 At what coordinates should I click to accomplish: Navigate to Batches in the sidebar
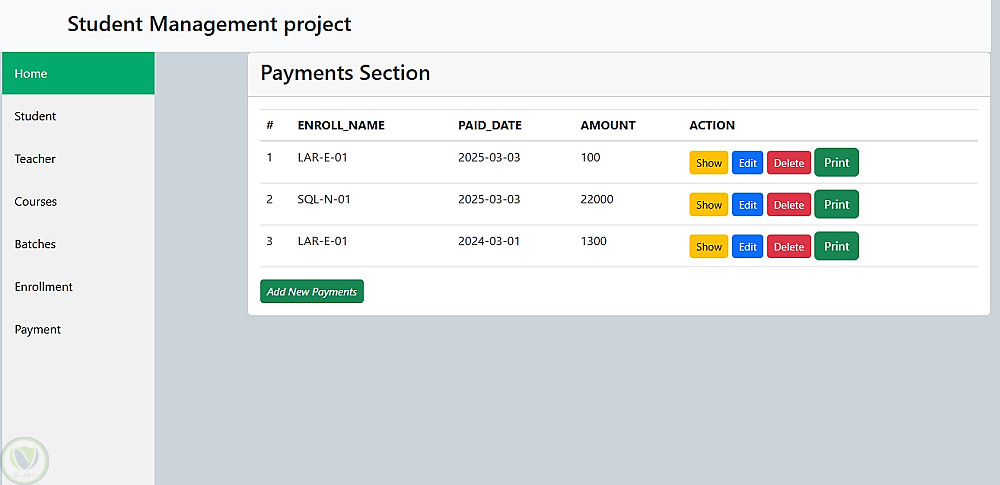pyautogui.click(x=35, y=244)
